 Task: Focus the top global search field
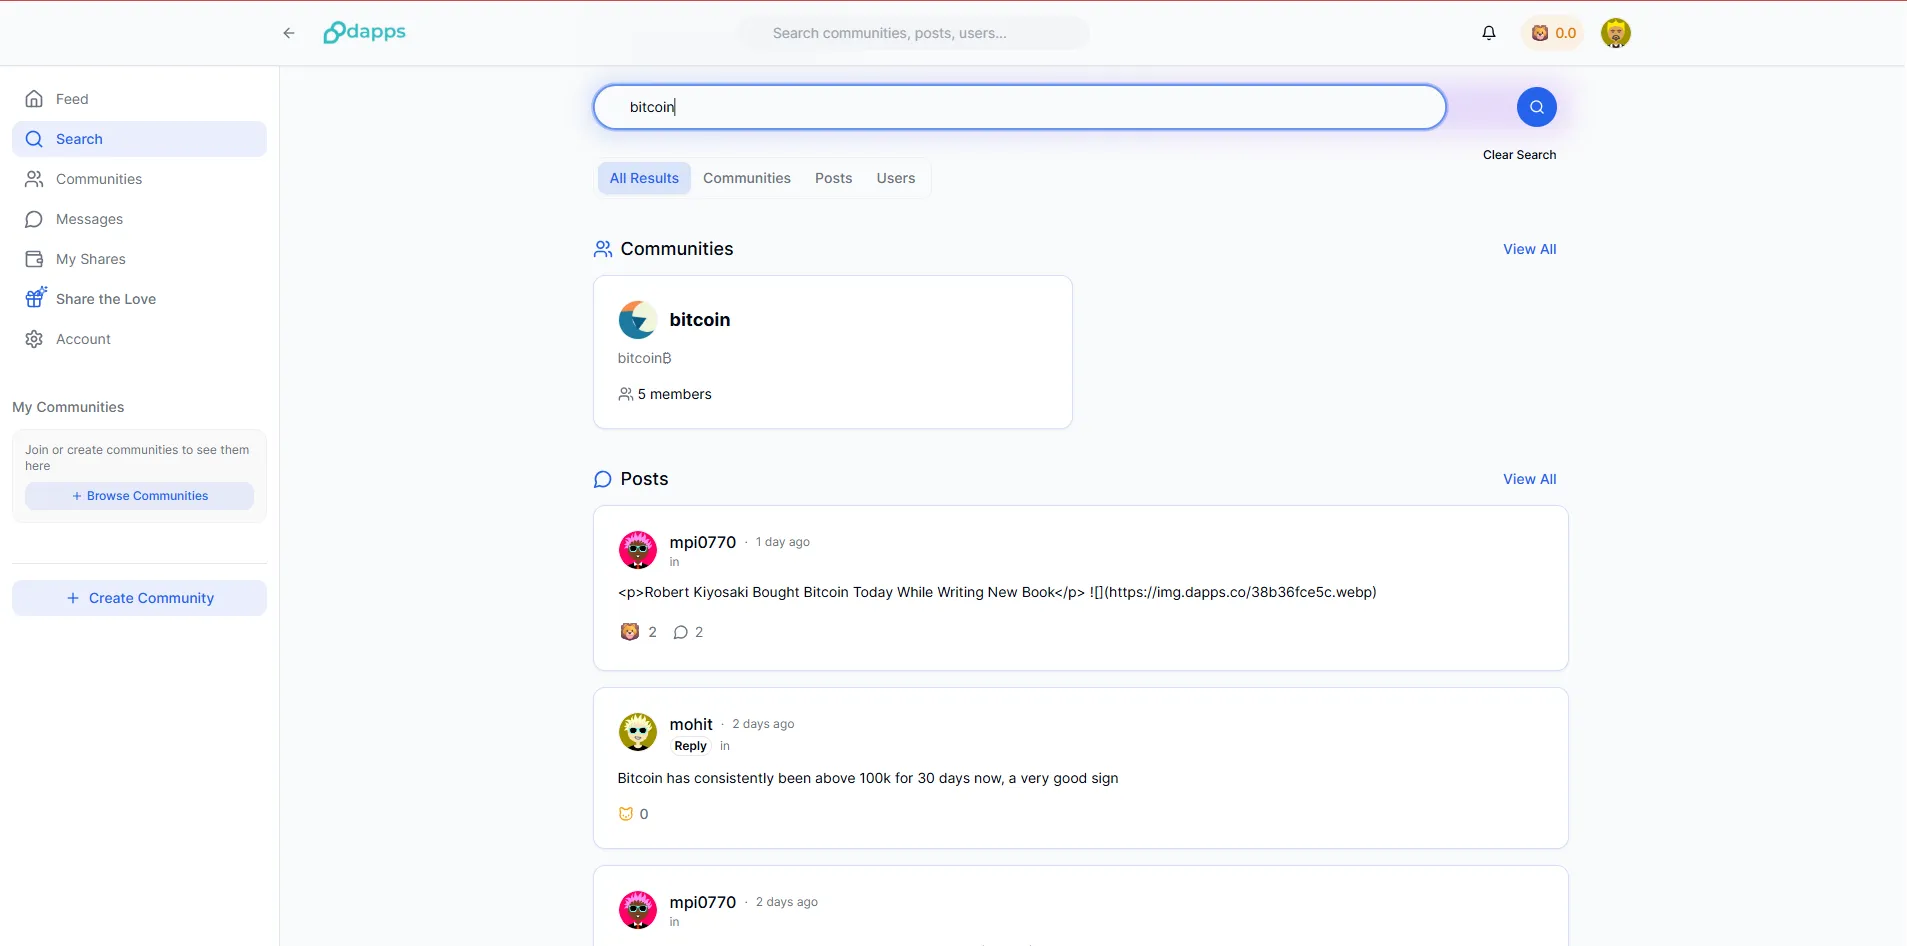[x=914, y=33]
